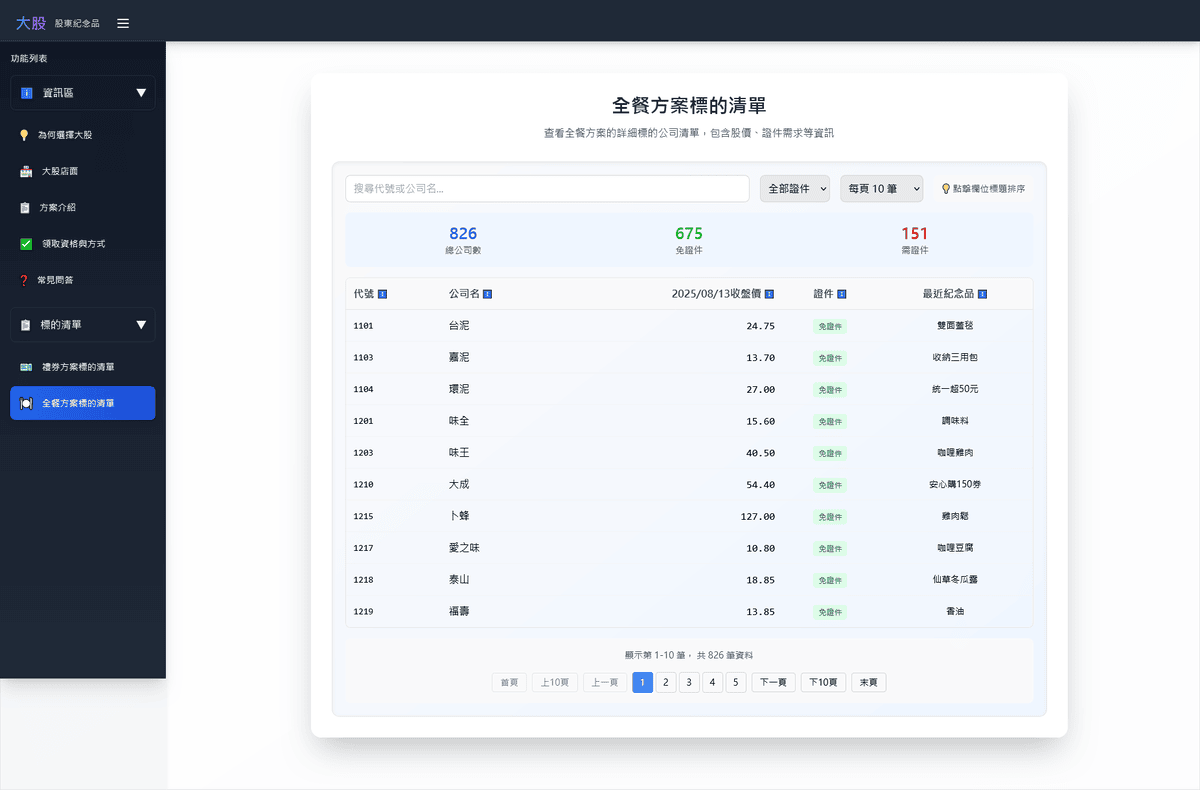Click the 大股 logo in the top left
Screen dimensions: 1200x790
(31, 21)
